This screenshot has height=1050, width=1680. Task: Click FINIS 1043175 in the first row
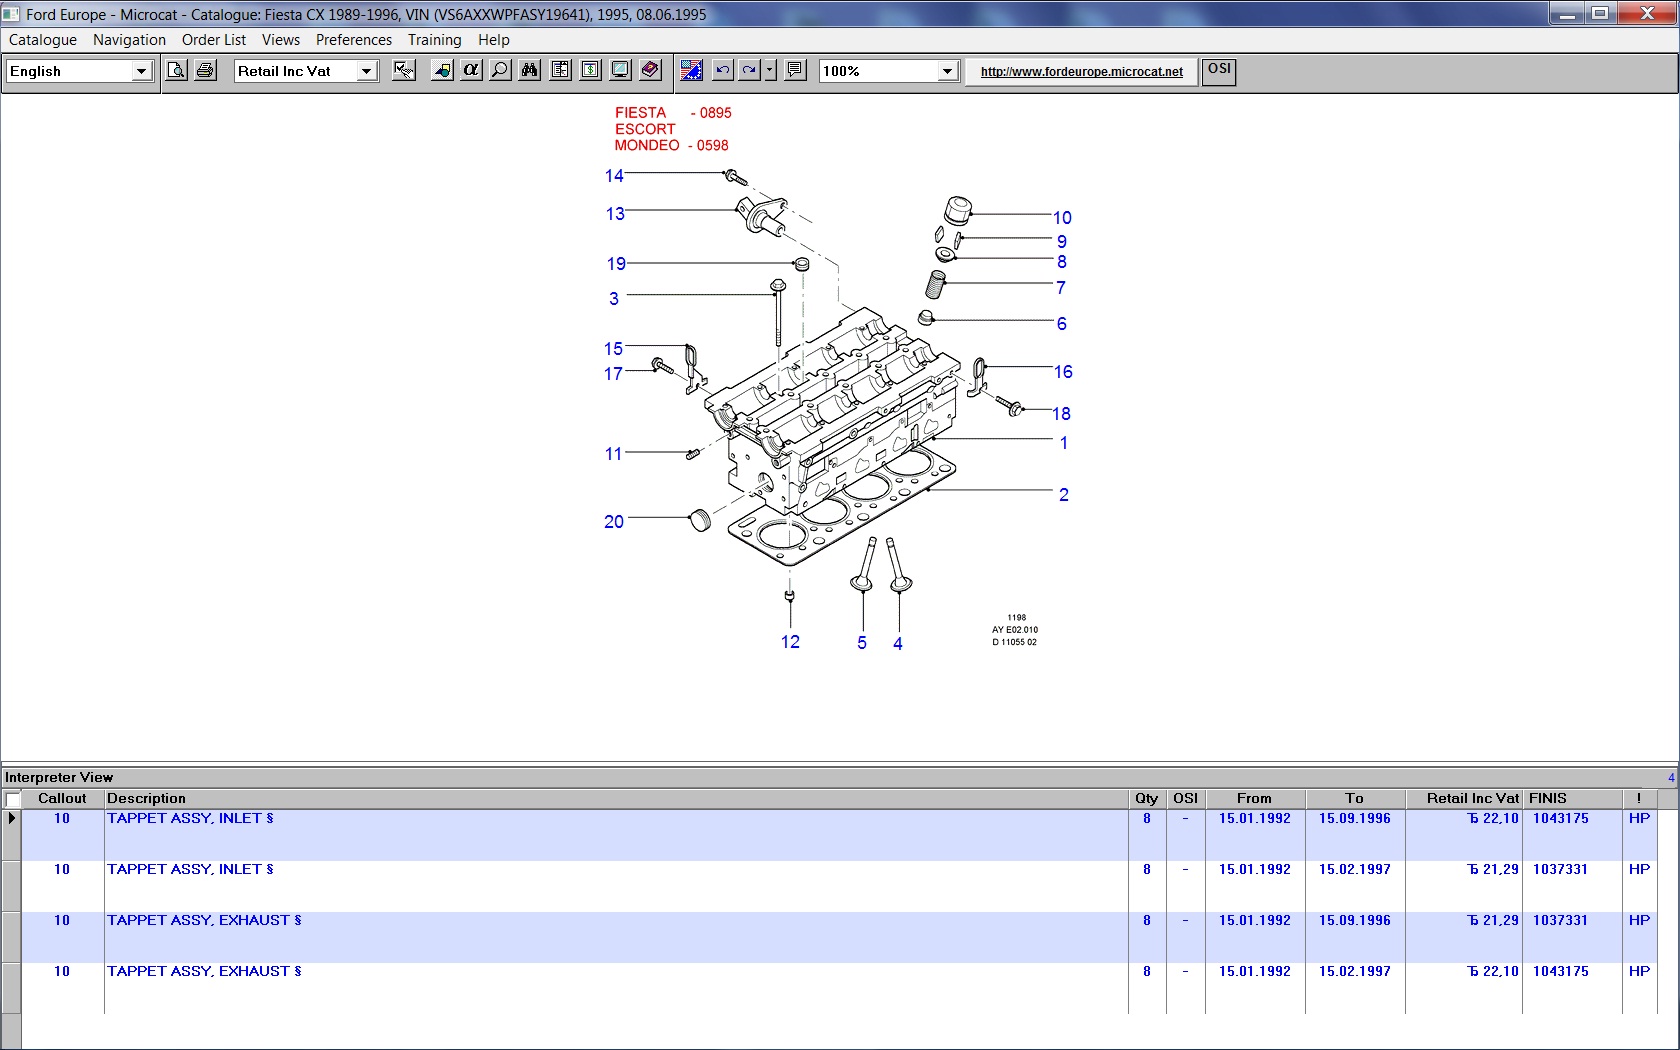(x=1560, y=819)
